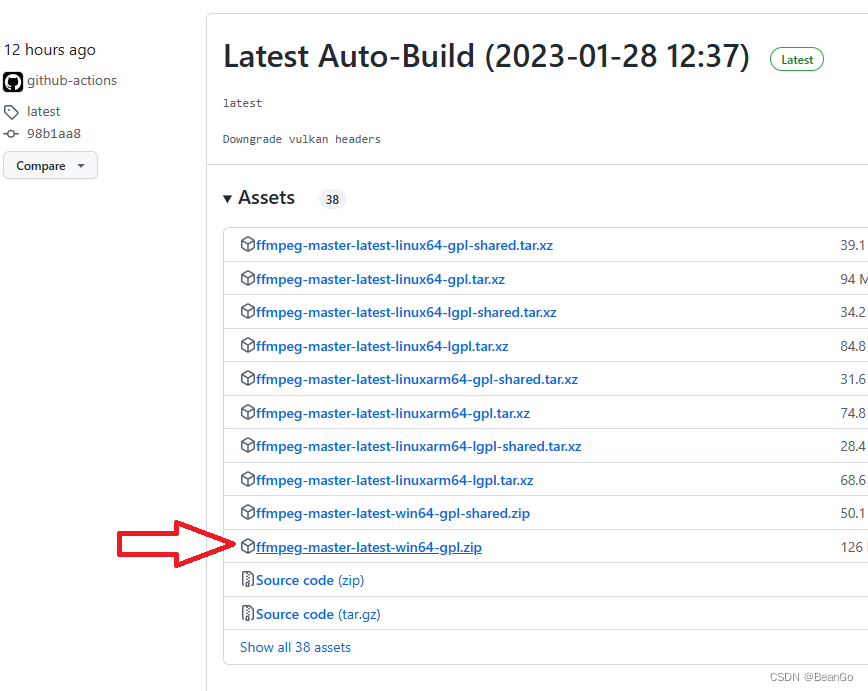The image size is (868, 691).
Task: Click 'Downgrade vulkan headers' description text
Action: [302, 139]
